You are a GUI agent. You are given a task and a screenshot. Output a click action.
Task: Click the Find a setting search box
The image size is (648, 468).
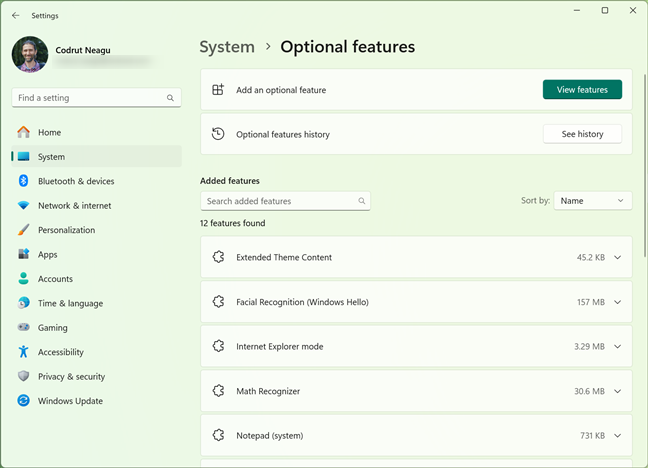tap(96, 98)
